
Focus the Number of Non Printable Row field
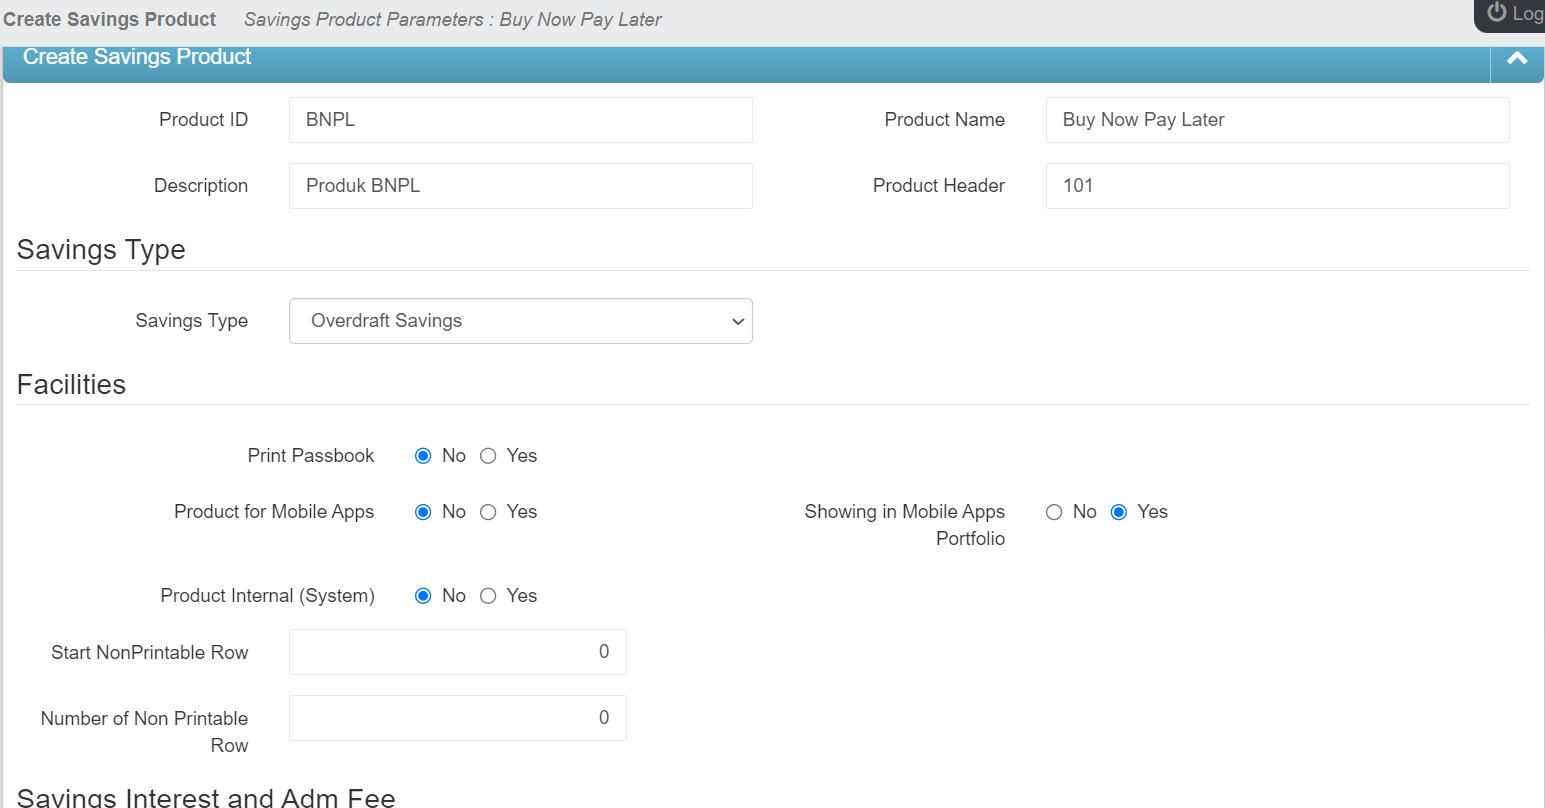(457, 718)
